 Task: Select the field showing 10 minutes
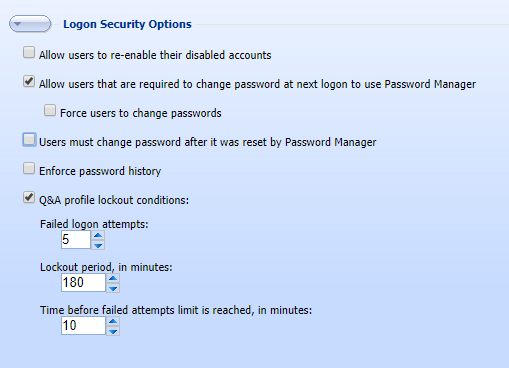(83, 326)
